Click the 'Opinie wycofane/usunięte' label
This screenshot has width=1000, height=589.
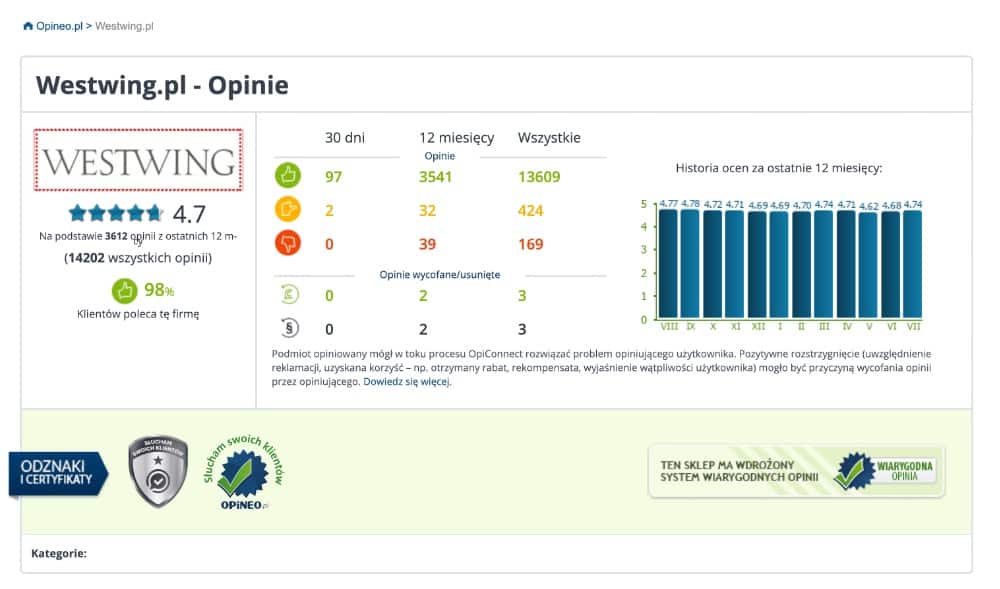pyautogui.click(x=439, y=275)
